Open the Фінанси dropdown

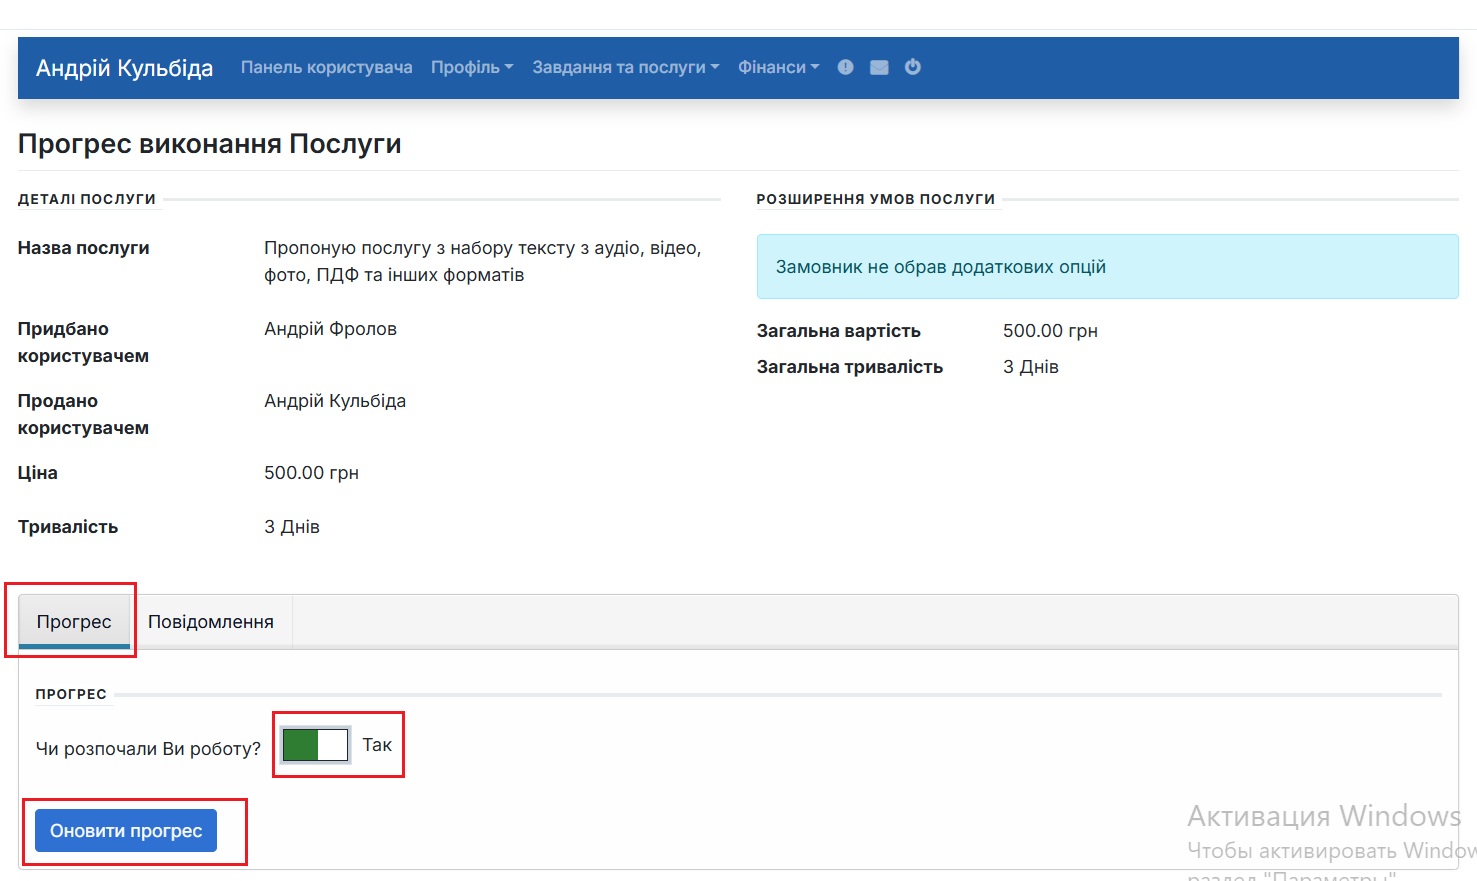[778, 67]
